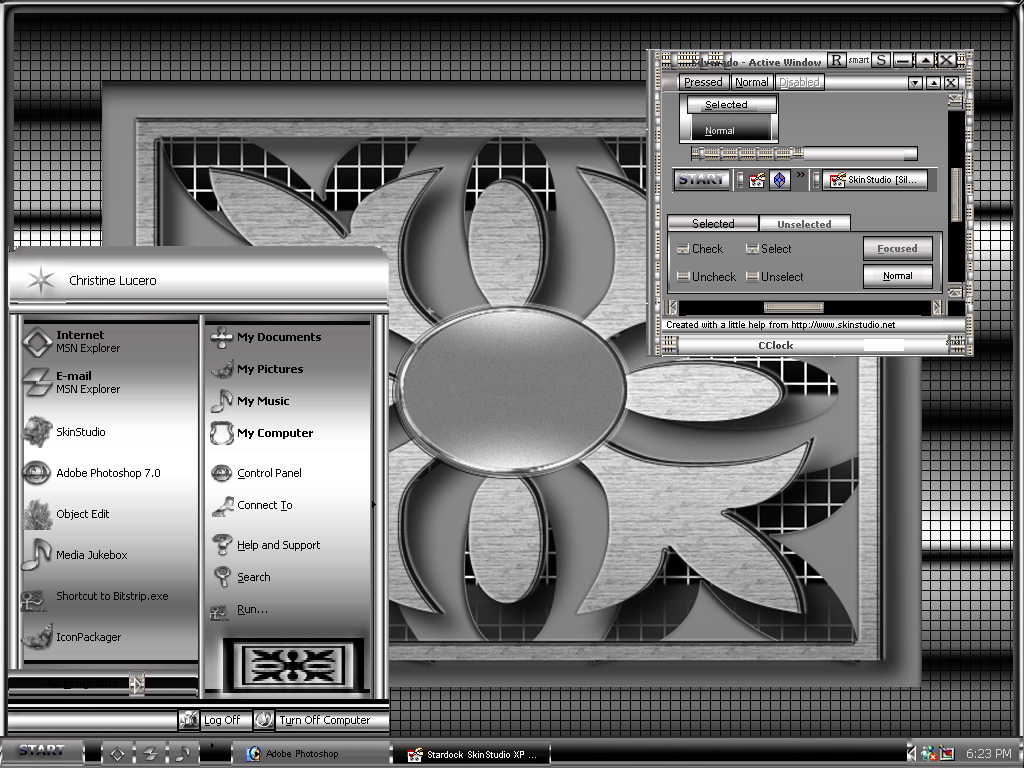The image size is (1024, 768).
Task: Choose the Select radio button
Action: [752, 249]
